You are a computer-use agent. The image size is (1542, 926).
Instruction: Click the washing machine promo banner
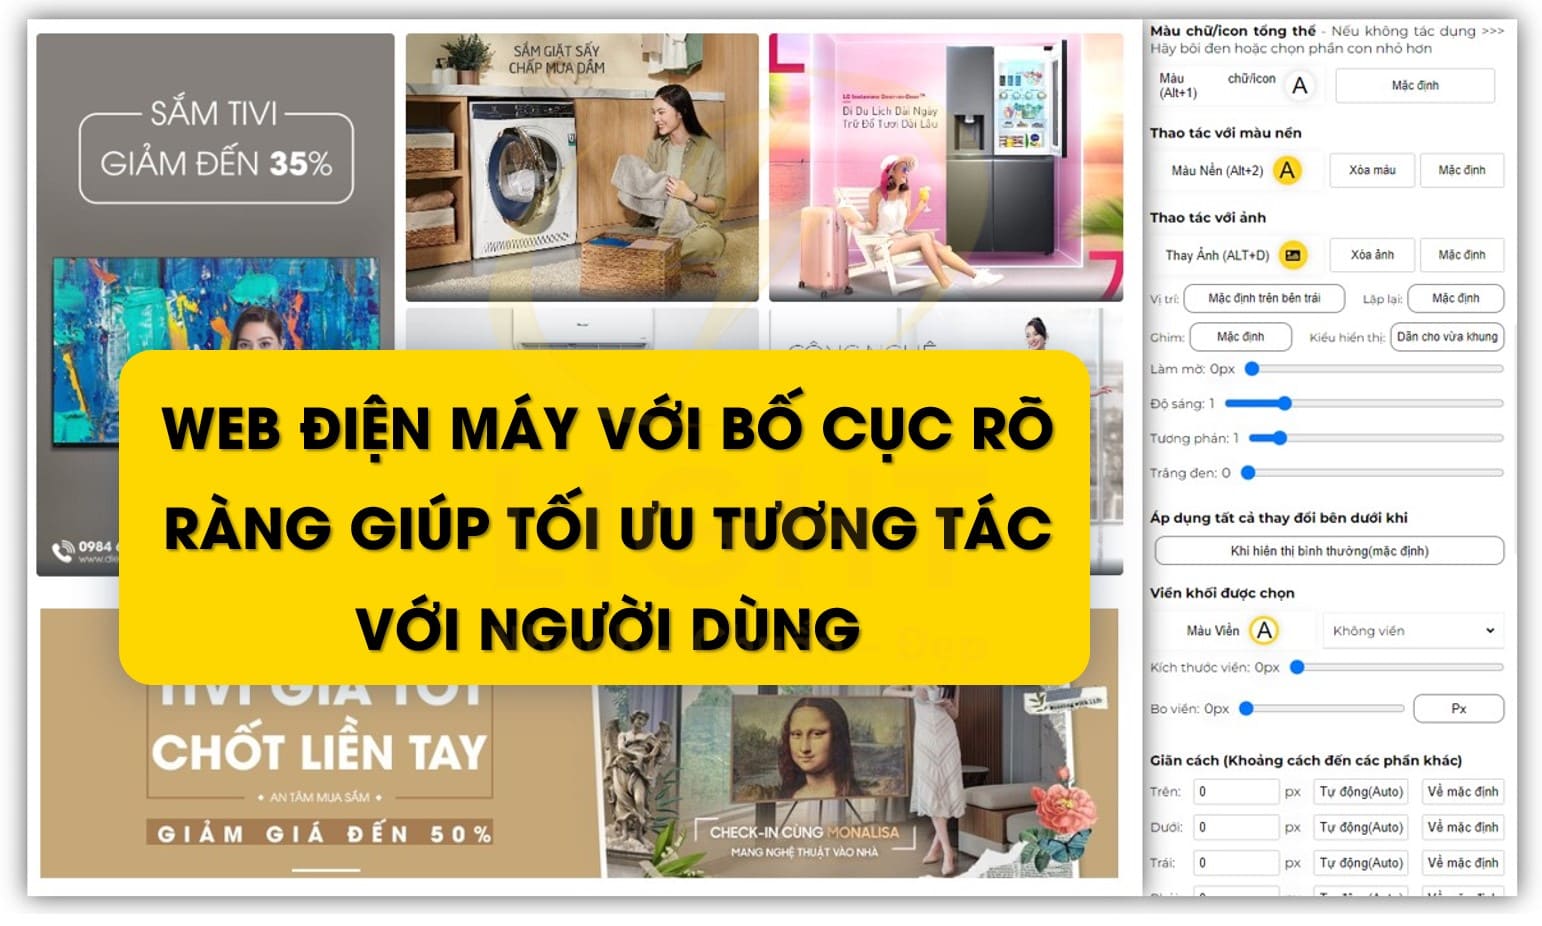click(582, 167)
